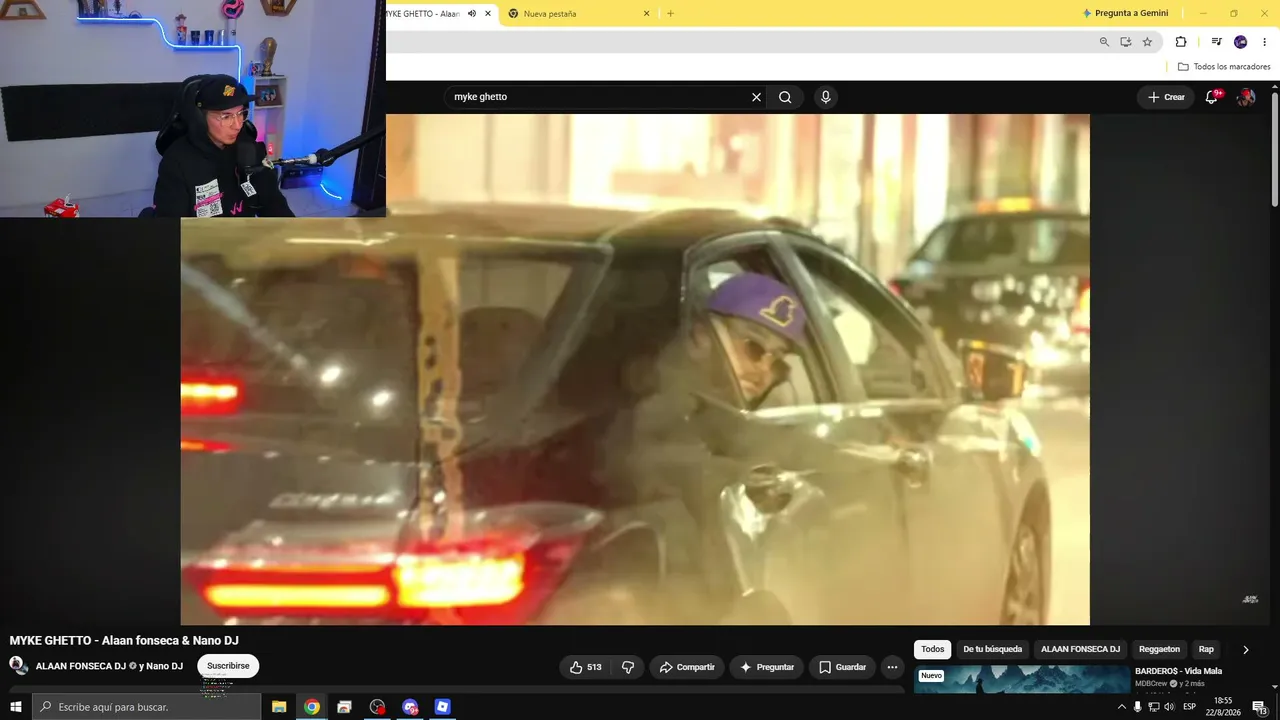The image size is (1280, 720).
Task: Close the Nueva pestaña tab
Action: 646,14
